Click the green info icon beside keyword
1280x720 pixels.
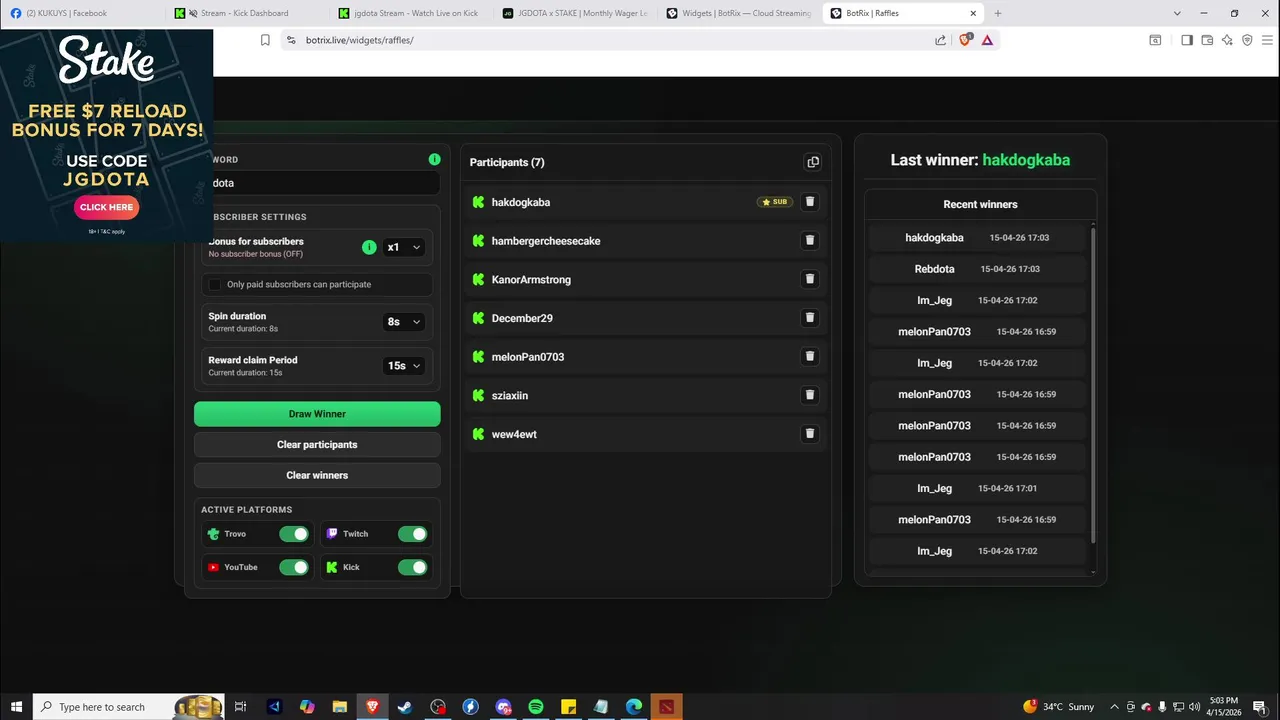(x=434, y=159)
